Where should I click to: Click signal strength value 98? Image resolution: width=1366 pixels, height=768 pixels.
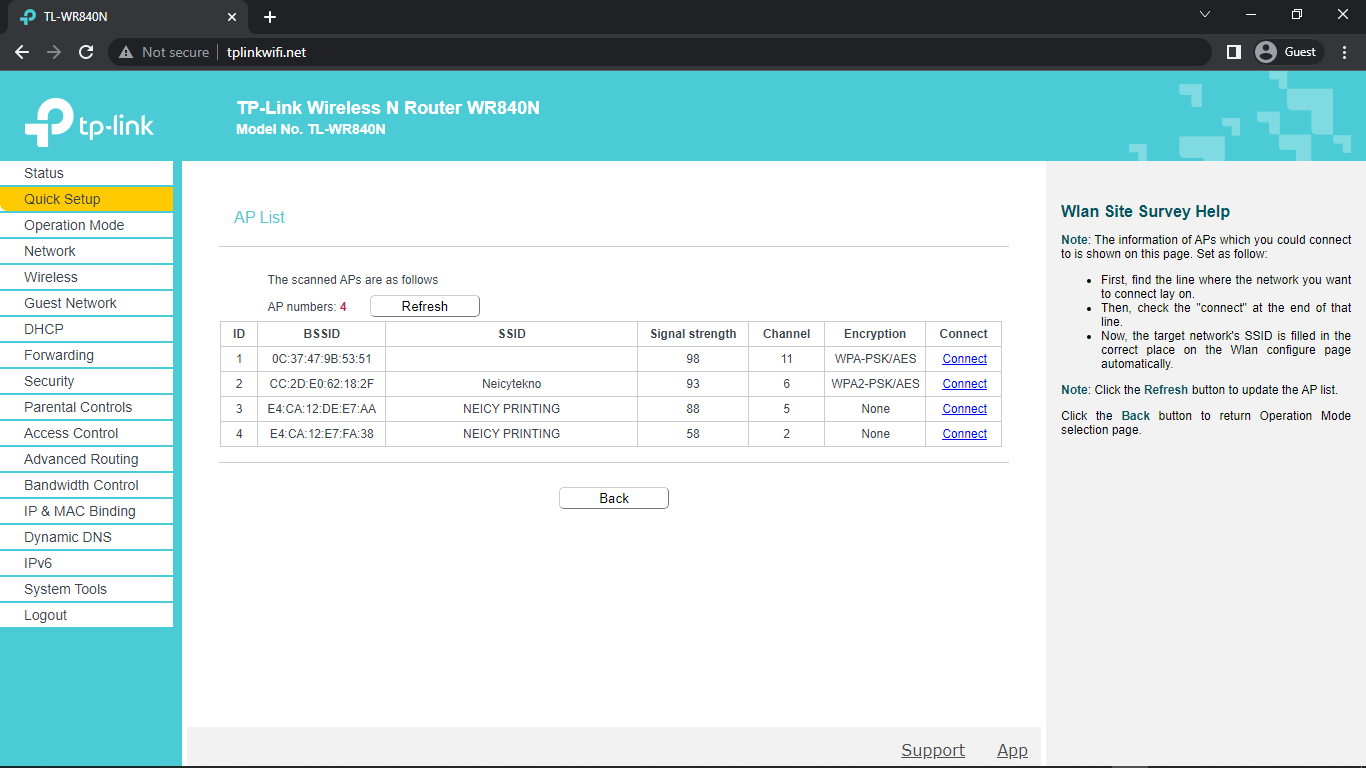693,359
